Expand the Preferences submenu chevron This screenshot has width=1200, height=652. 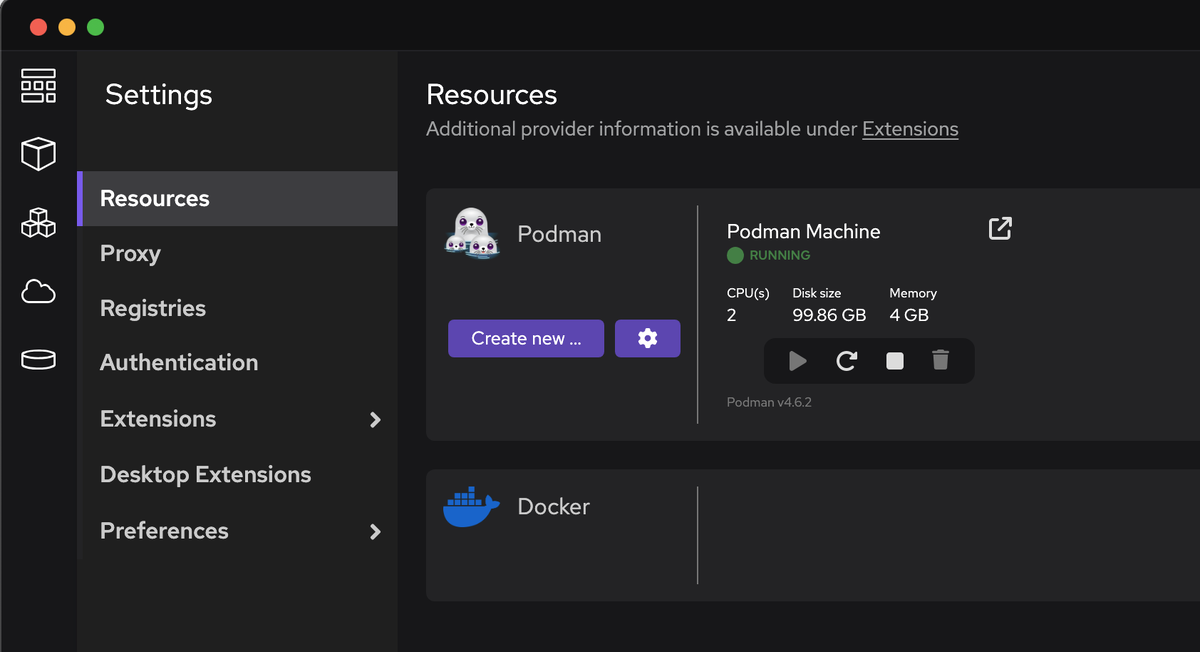coord(375,532)
